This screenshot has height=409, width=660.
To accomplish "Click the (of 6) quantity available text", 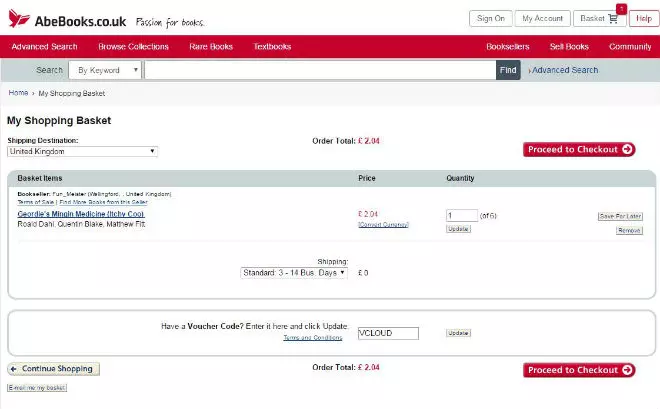I will pyautogui.click(x=488, y=216).
